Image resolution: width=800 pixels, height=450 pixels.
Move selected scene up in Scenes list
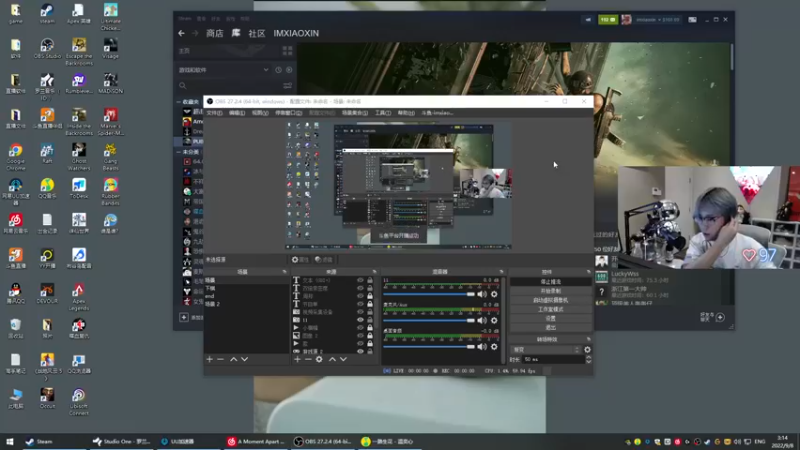coord(233,359)
